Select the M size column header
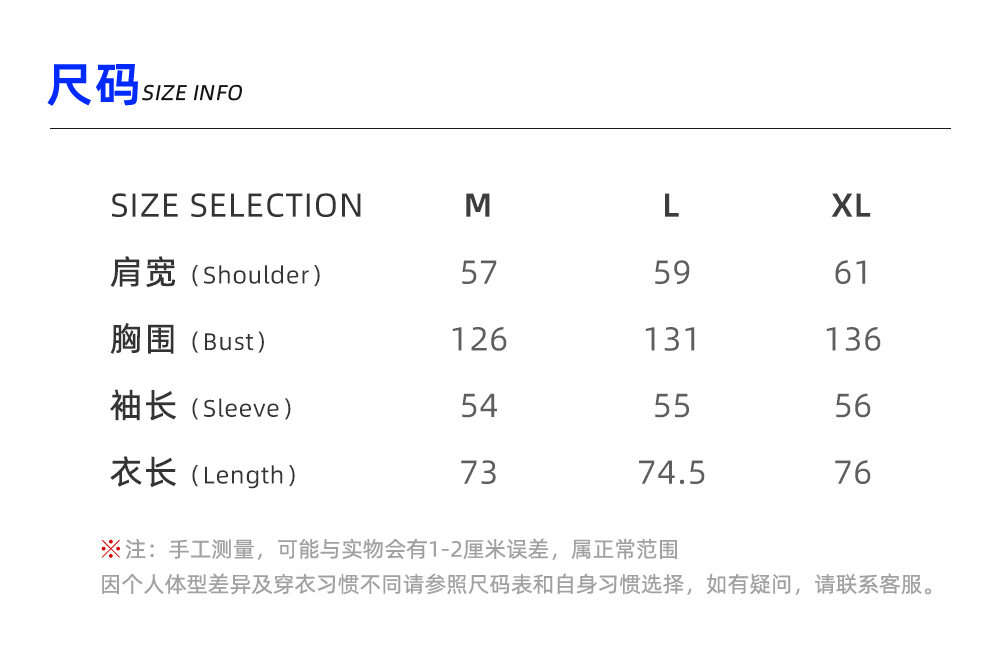Image resolution: width=1000 pixels, height=658 pixels. [x=478, y=206]
